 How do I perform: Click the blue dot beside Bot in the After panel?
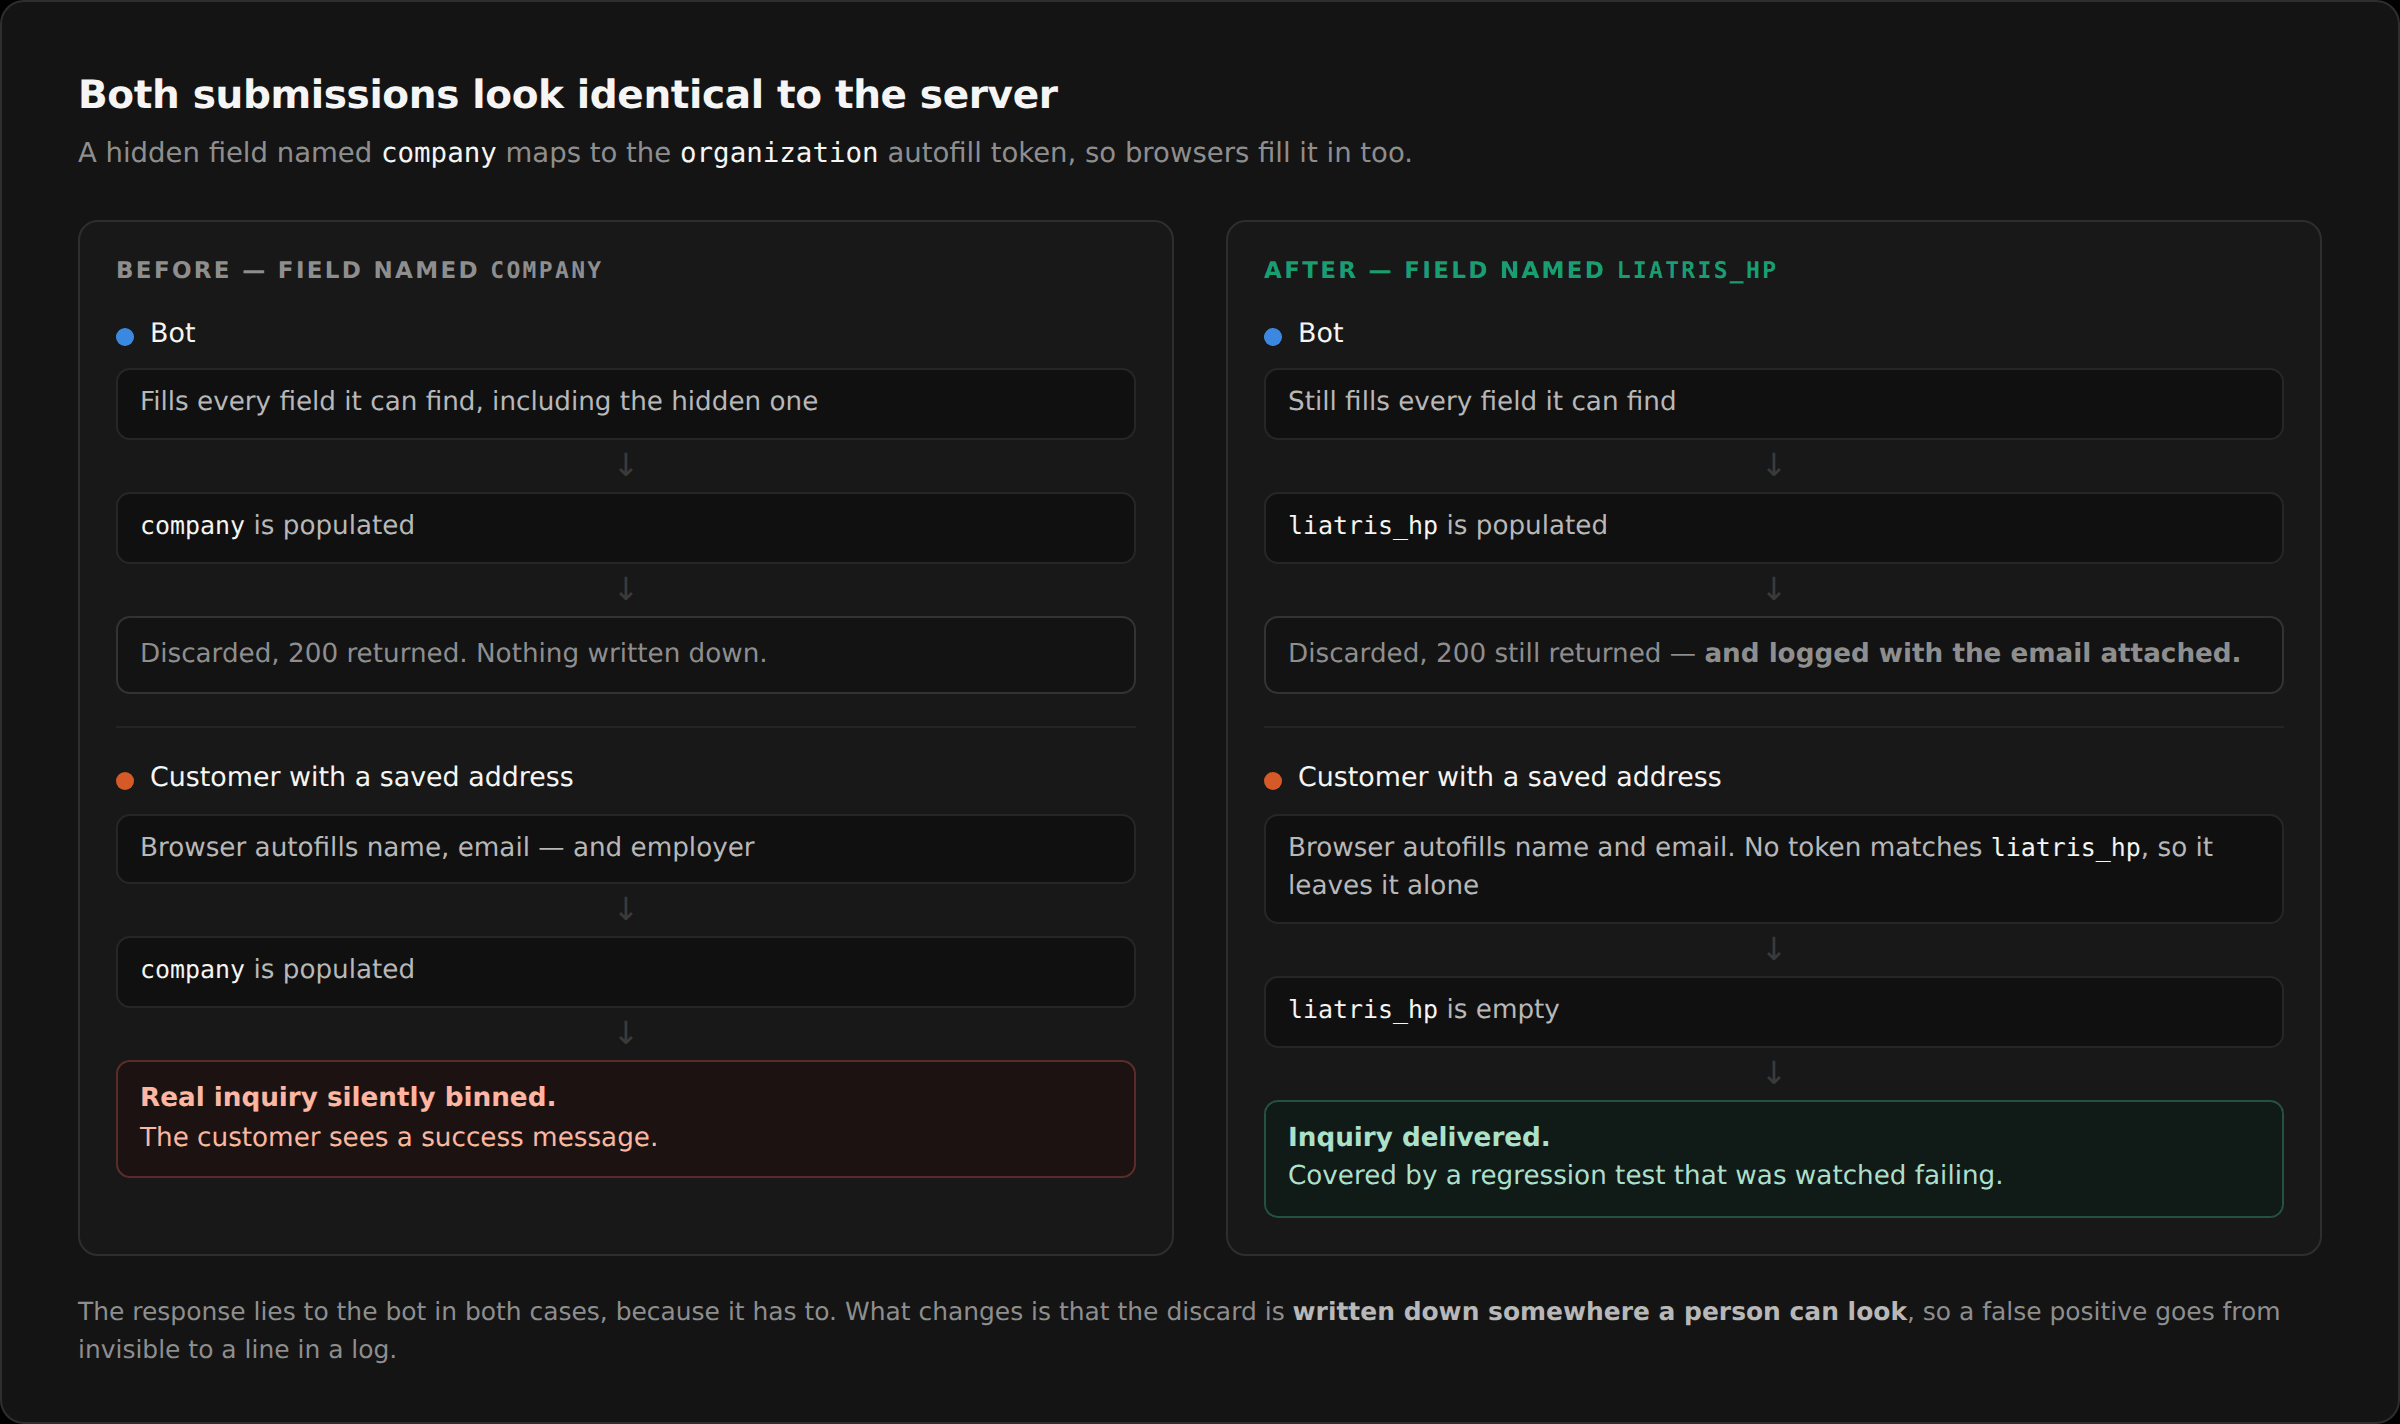(x=1273, y=336)
